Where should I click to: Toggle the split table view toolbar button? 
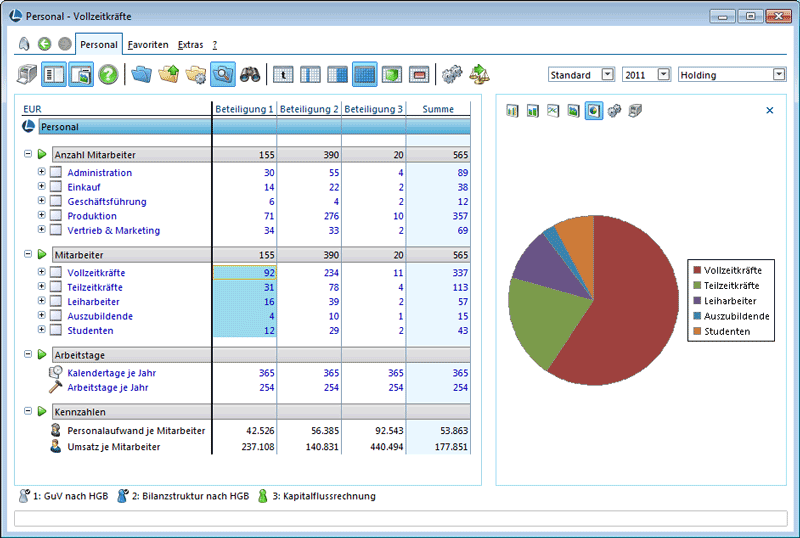point(54,75)
